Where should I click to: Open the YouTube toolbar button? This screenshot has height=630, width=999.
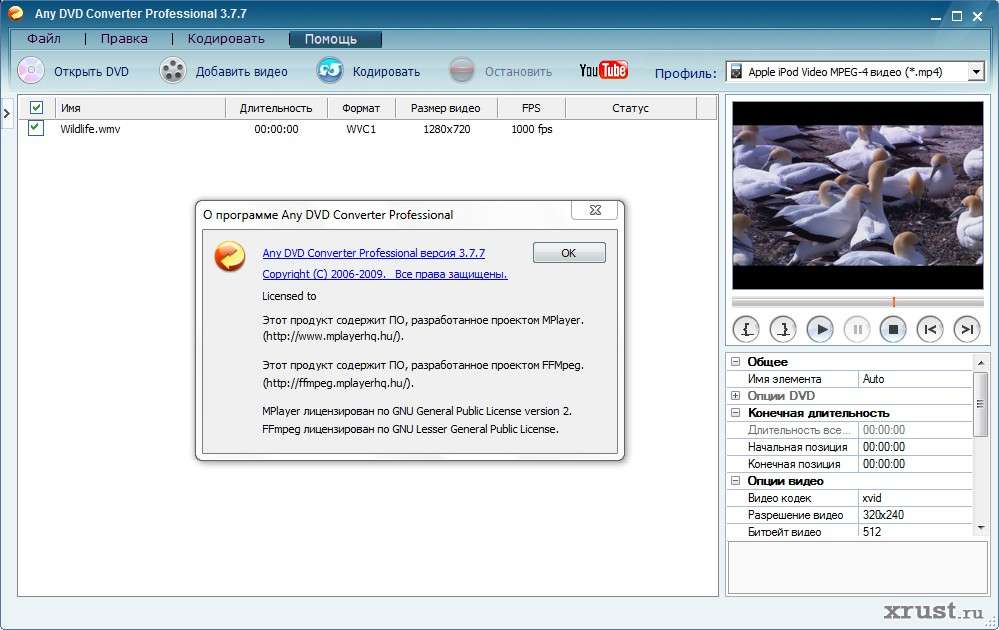pyautogui.click(x=603, y=70)
